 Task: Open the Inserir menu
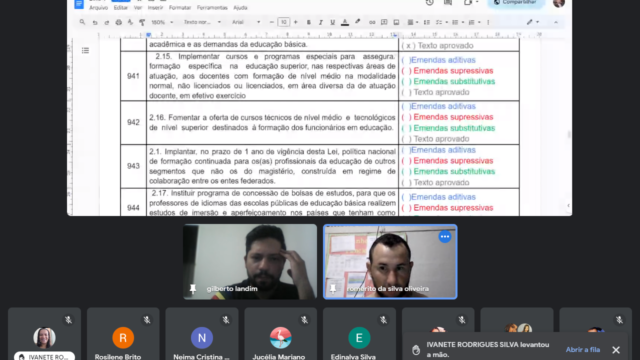[x=155, y=8]
